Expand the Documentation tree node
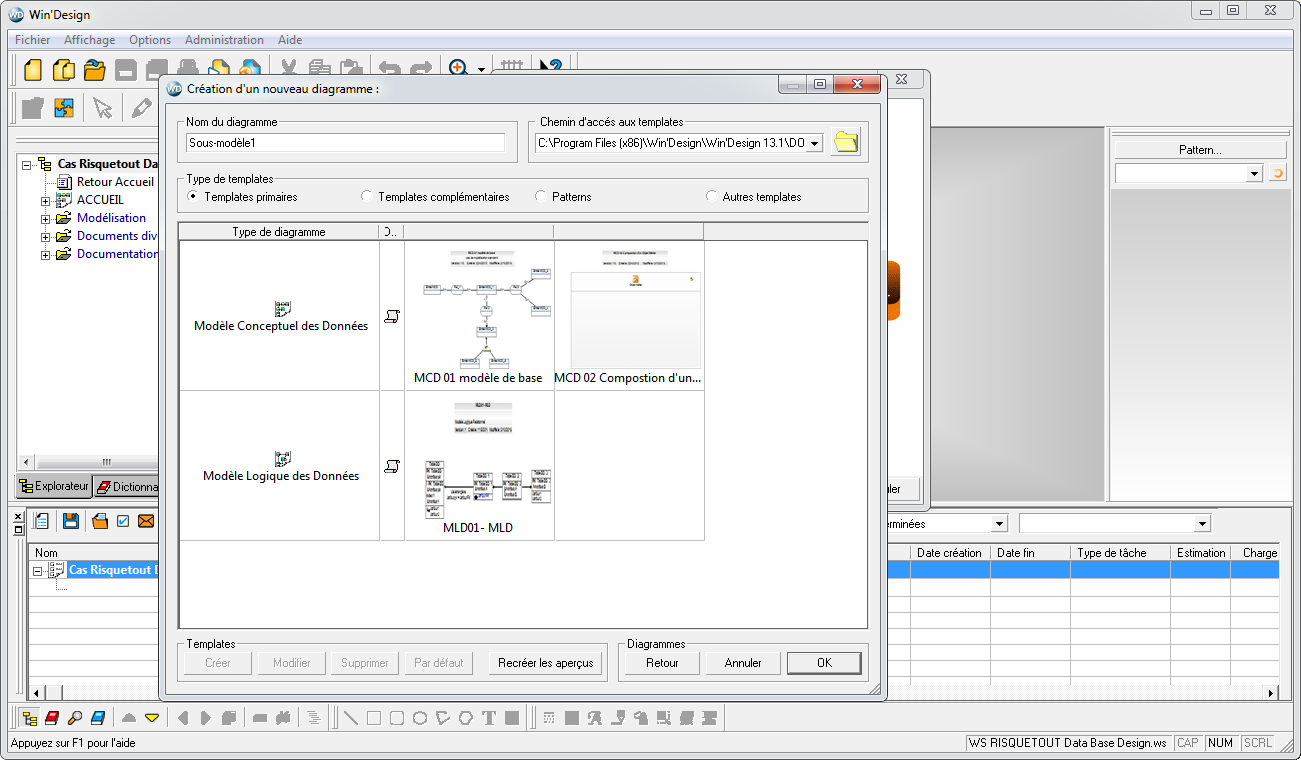This screenshot has height=760, width=1301. (x=45, y=255)
